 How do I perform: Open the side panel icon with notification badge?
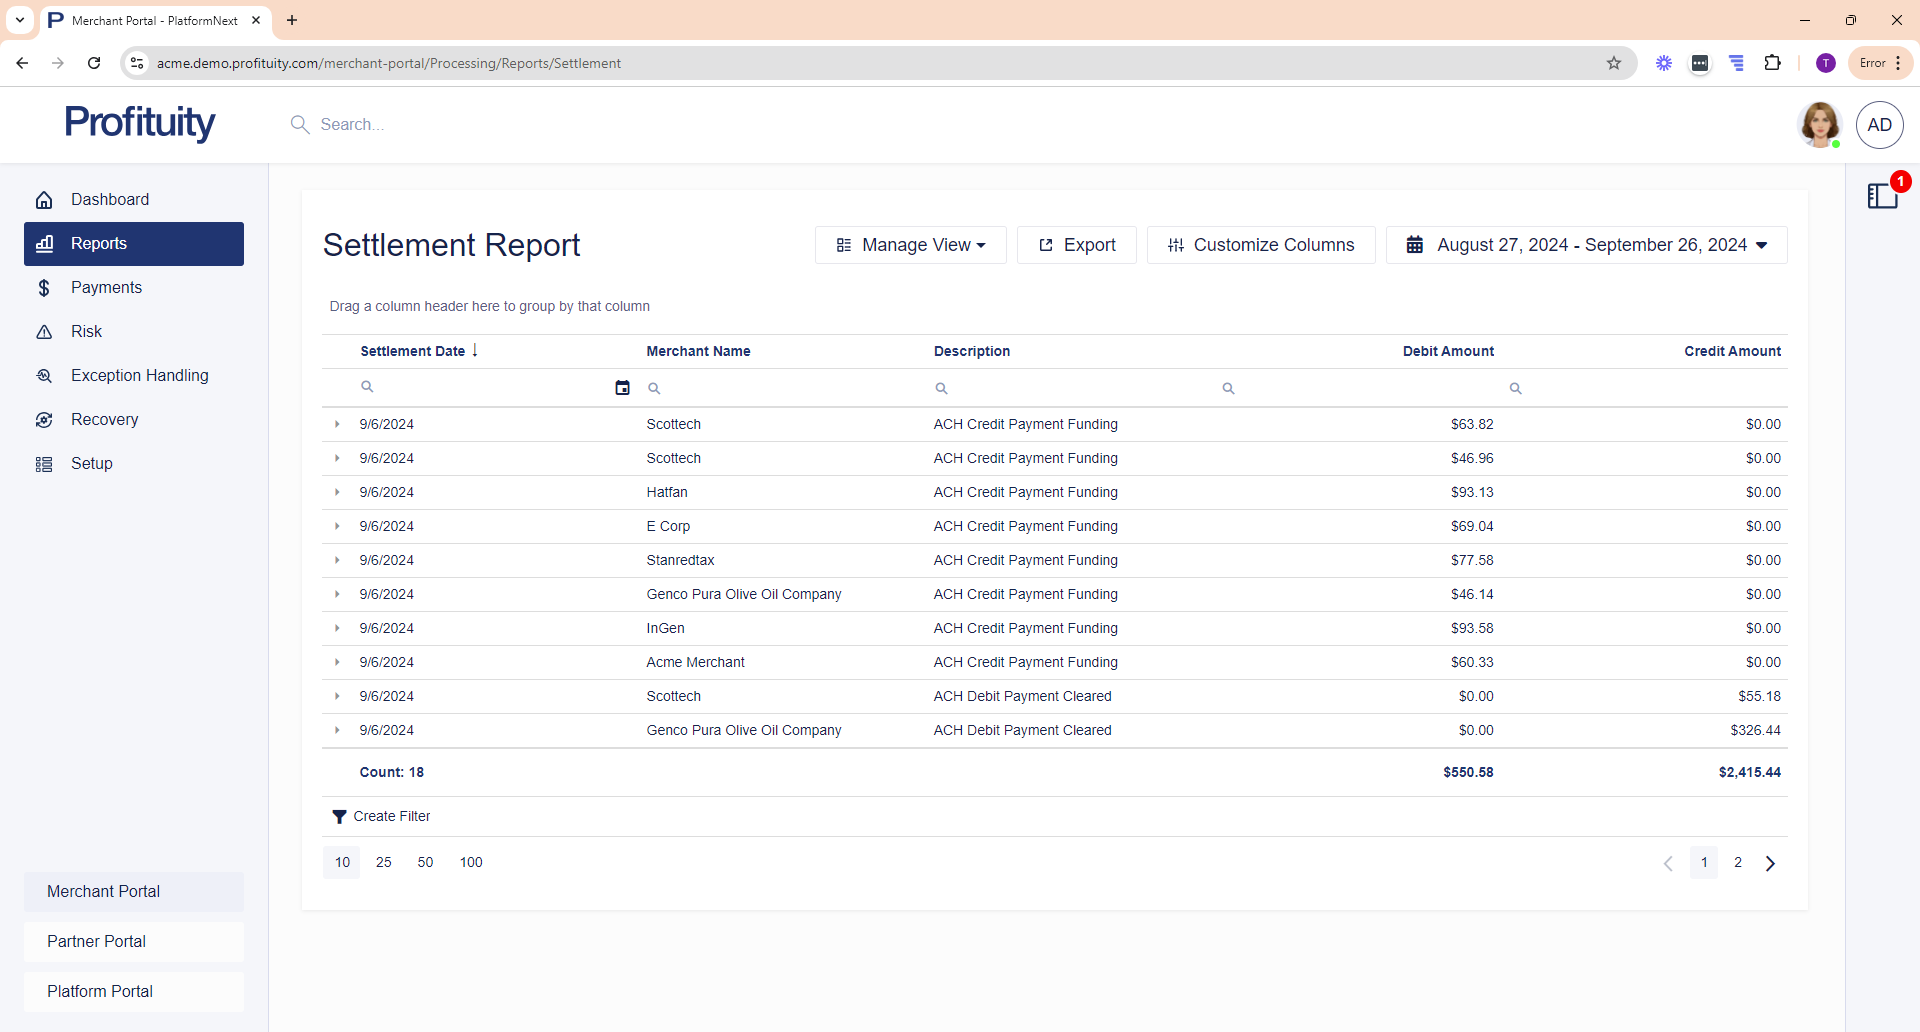[1882, 196]
